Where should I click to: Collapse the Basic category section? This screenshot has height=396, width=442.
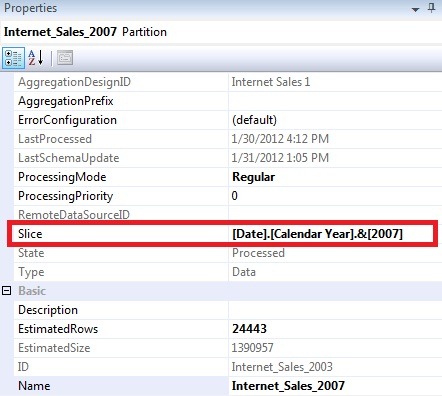pos(6,291)
